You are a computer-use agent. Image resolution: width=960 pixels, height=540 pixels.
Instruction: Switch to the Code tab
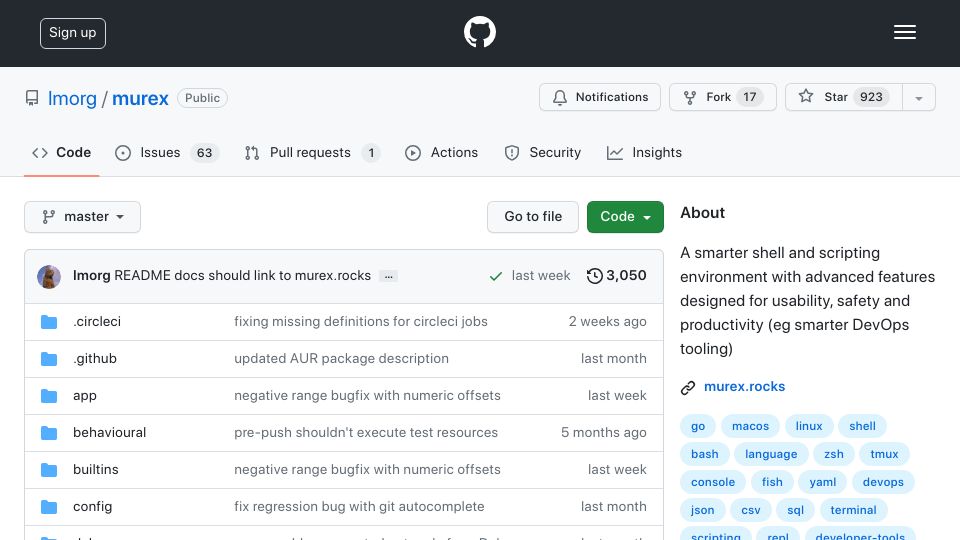pyautogui.click(x=61, y=152)
